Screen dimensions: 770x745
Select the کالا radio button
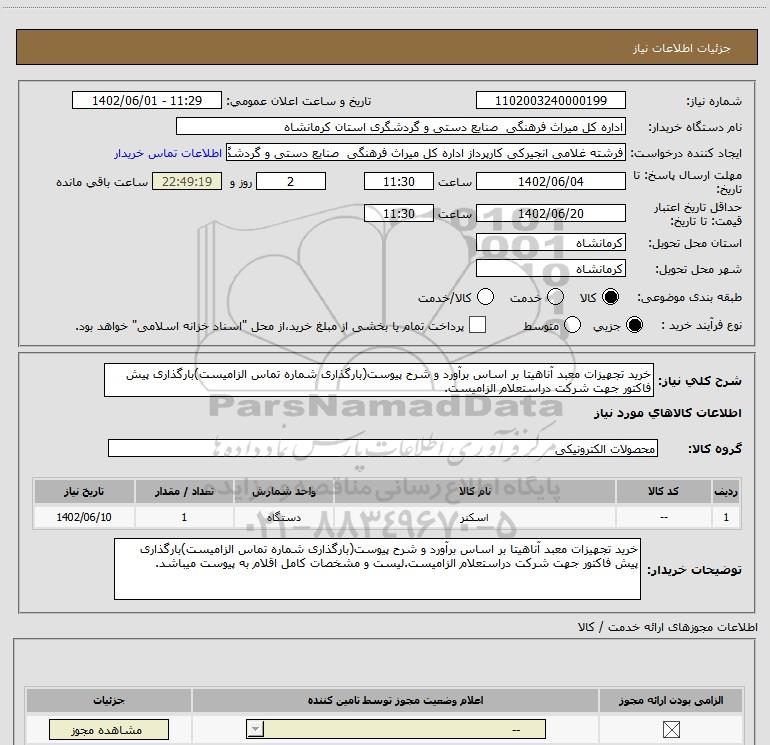(610, 297)
